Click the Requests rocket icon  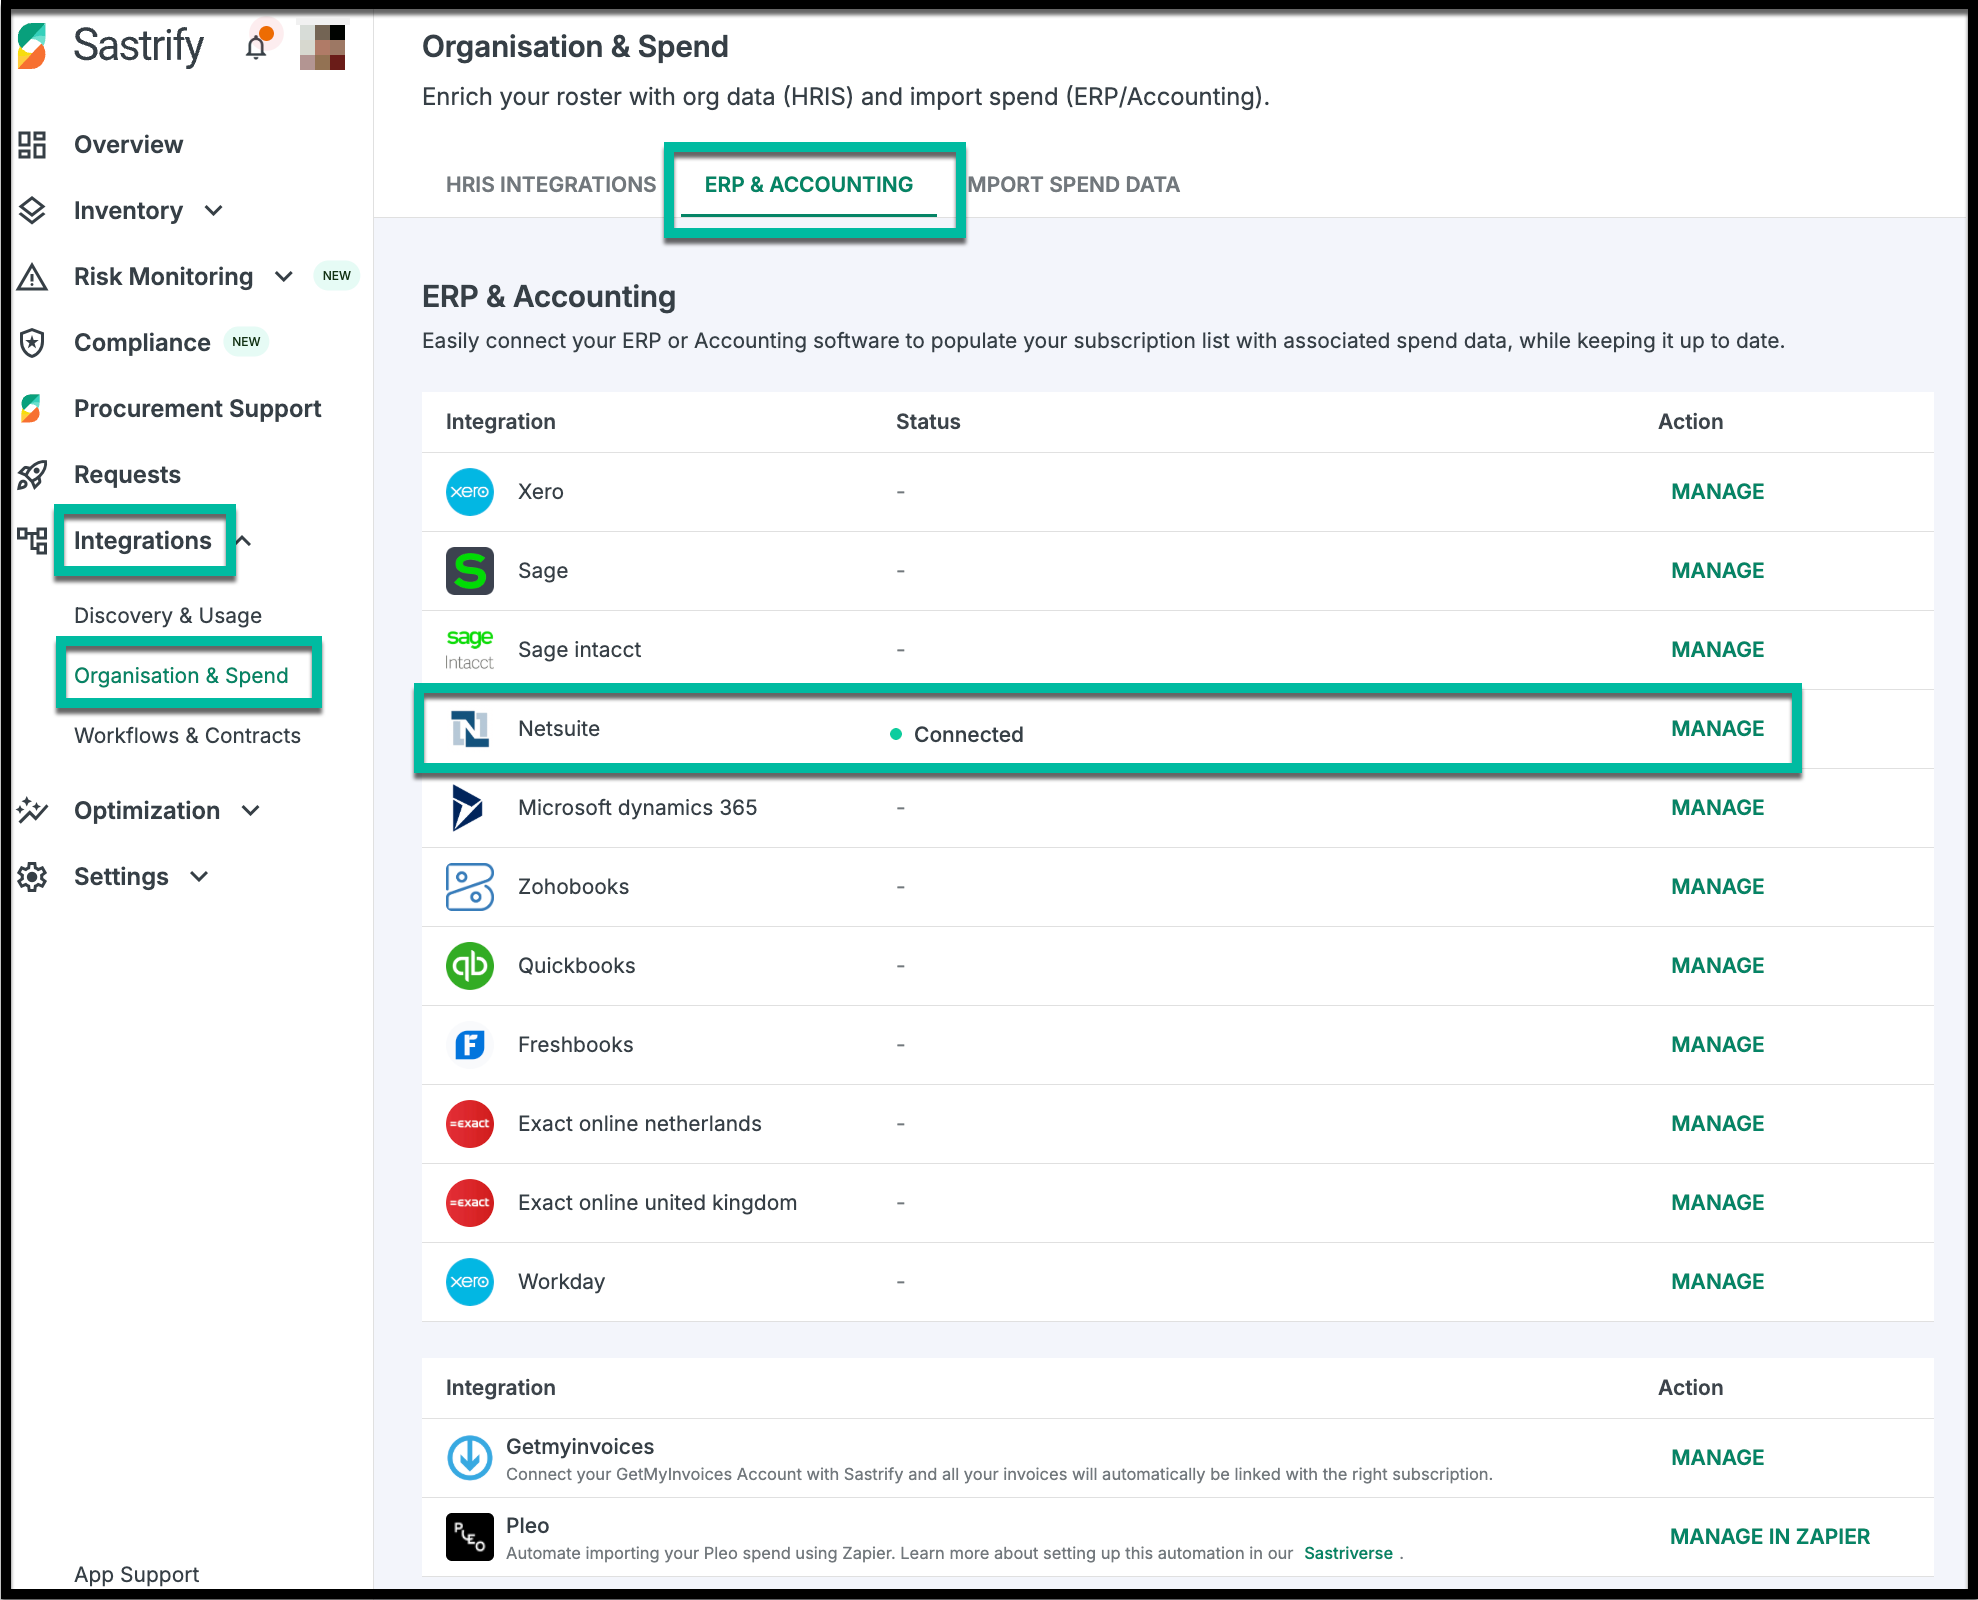pyautogui.click(x=32, y=475)
